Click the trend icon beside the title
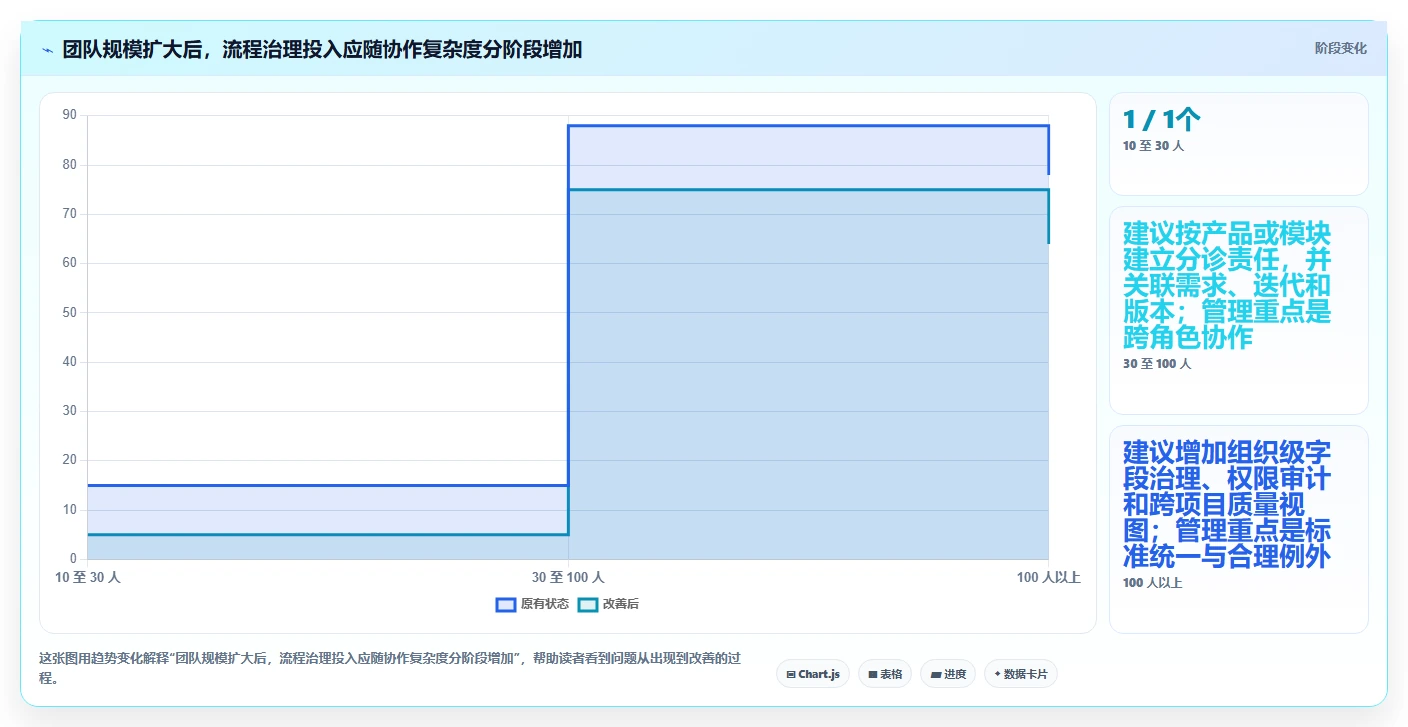The image size is (1408, 727). pos(48,50)
